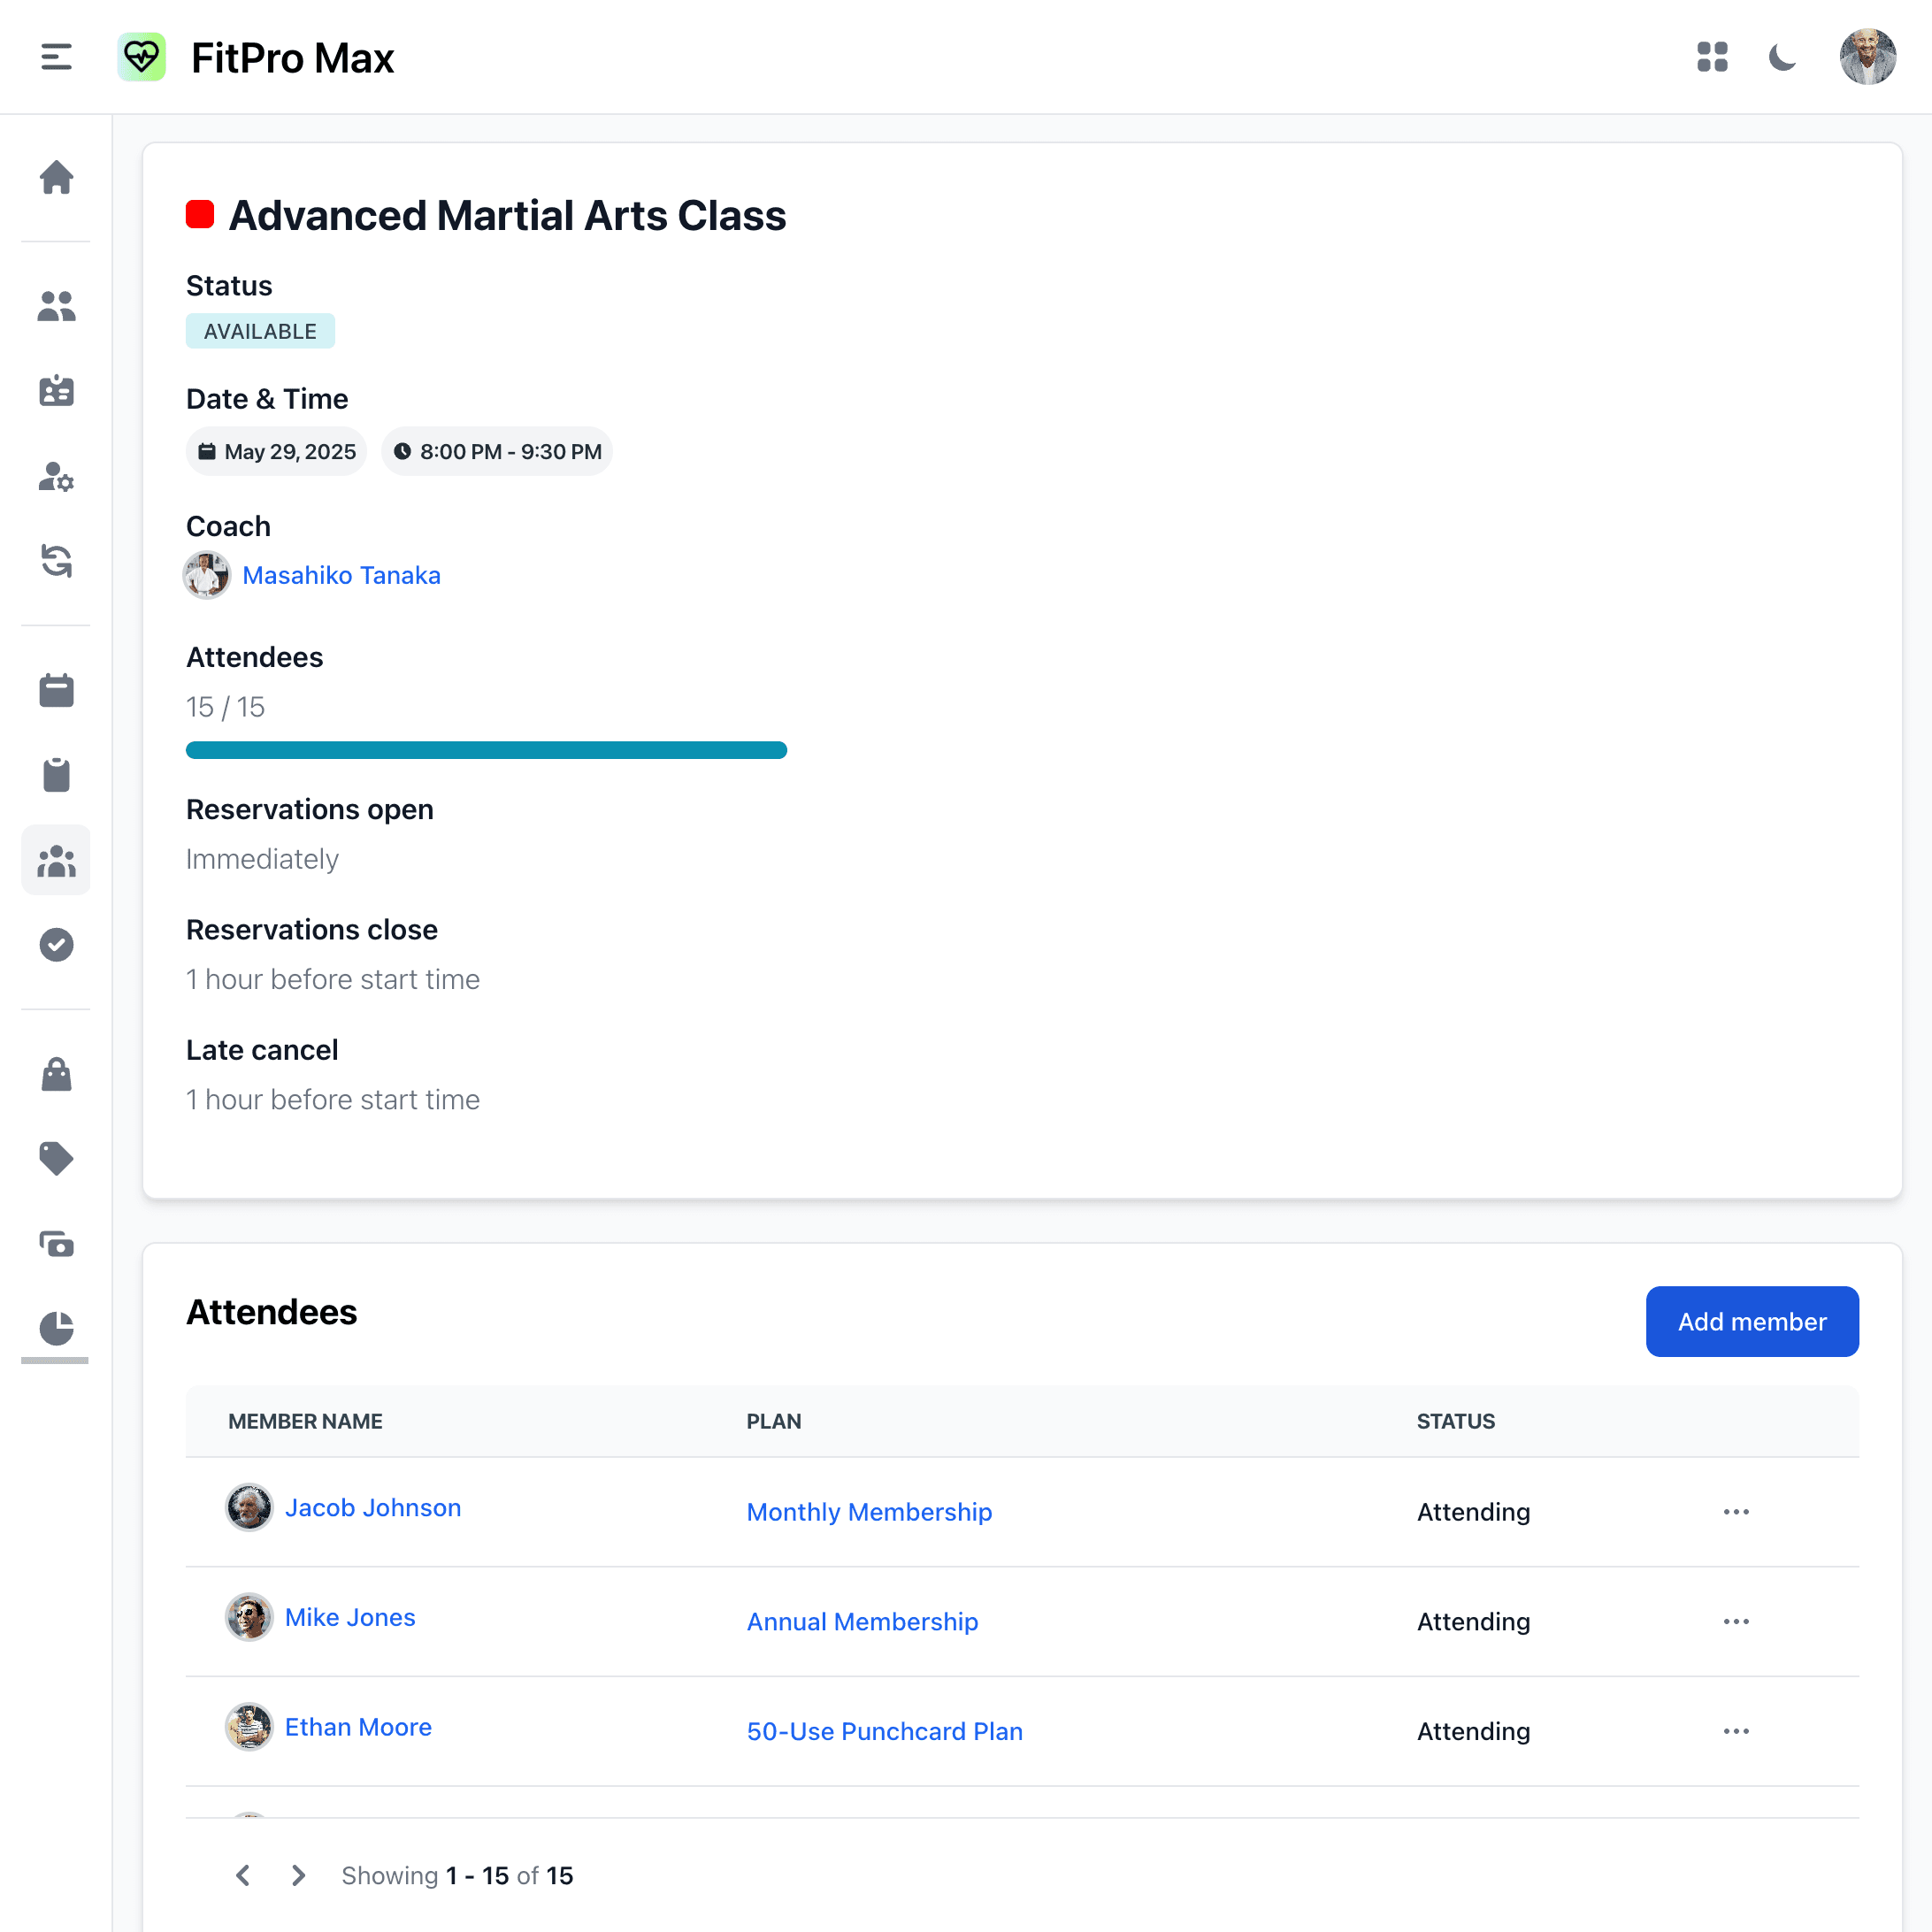1932x1932 pixels.
Task: Open actions menu for Mike Jones
Action: tap(1736, 1622)
